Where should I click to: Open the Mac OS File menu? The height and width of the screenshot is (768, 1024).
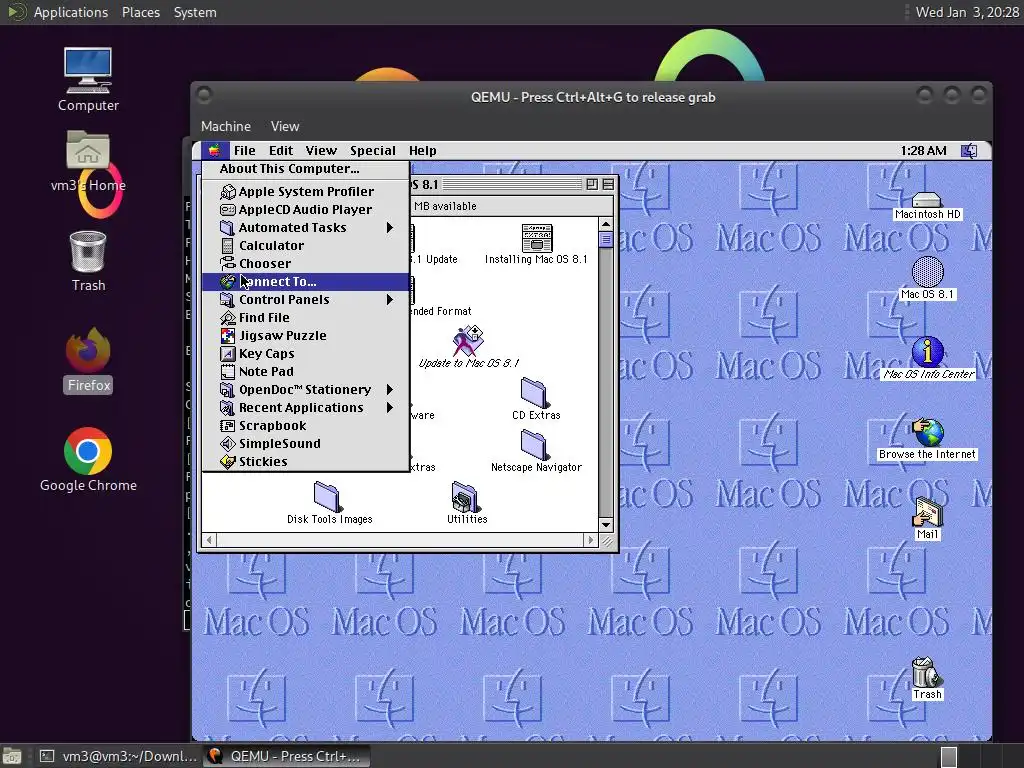[x=245, y=151]
